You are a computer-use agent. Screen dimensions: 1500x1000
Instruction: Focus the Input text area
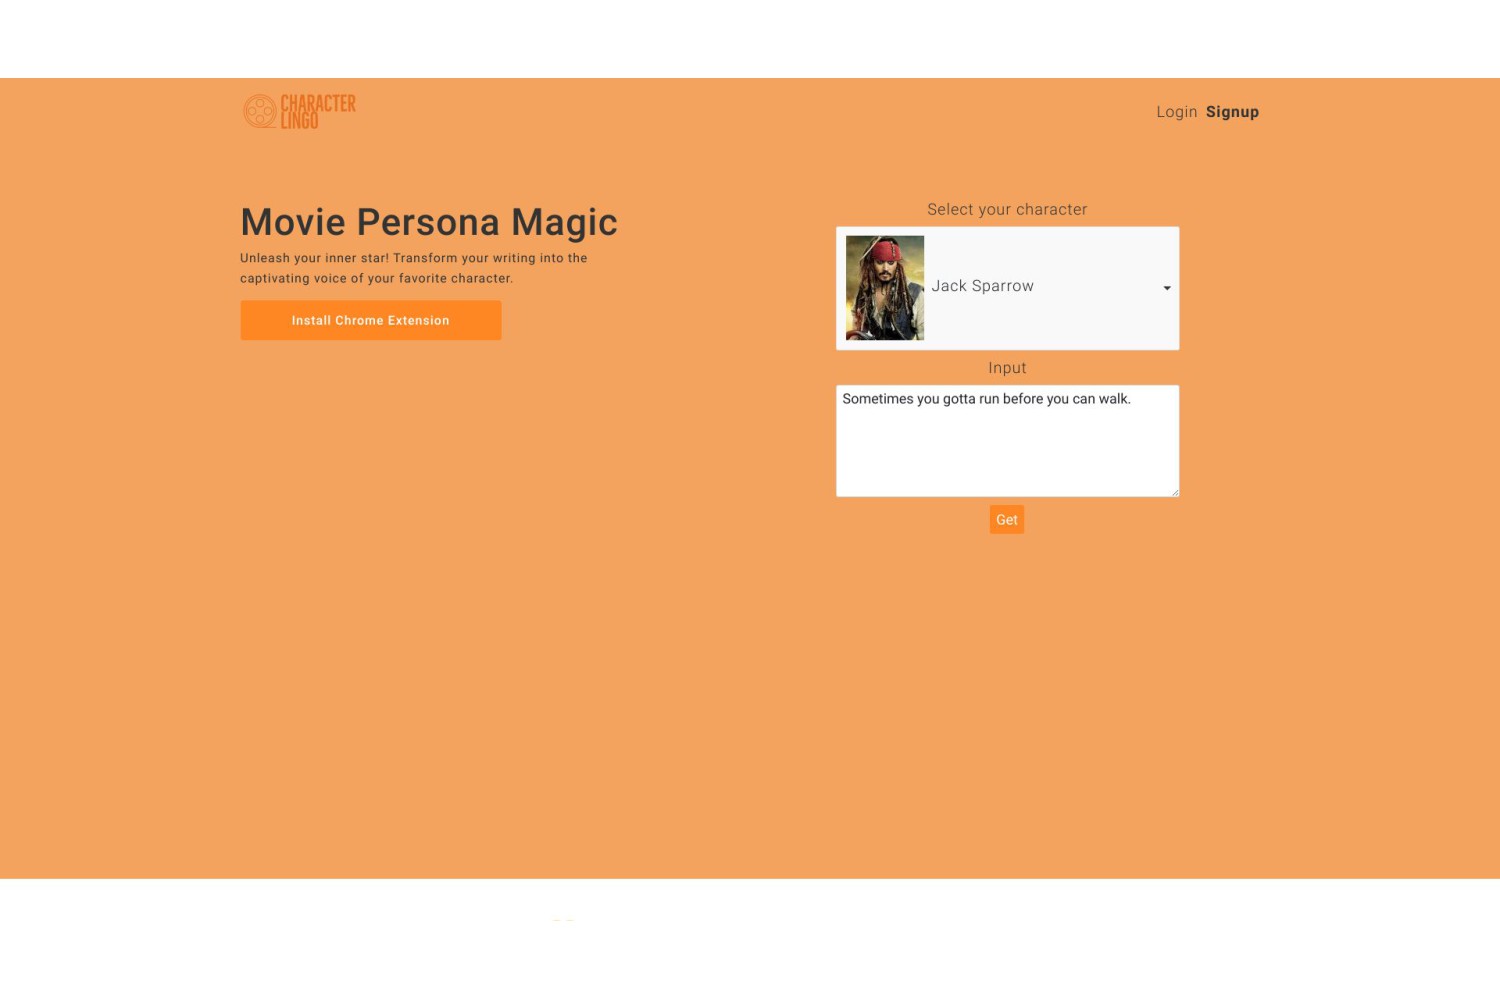[1007, 441]
